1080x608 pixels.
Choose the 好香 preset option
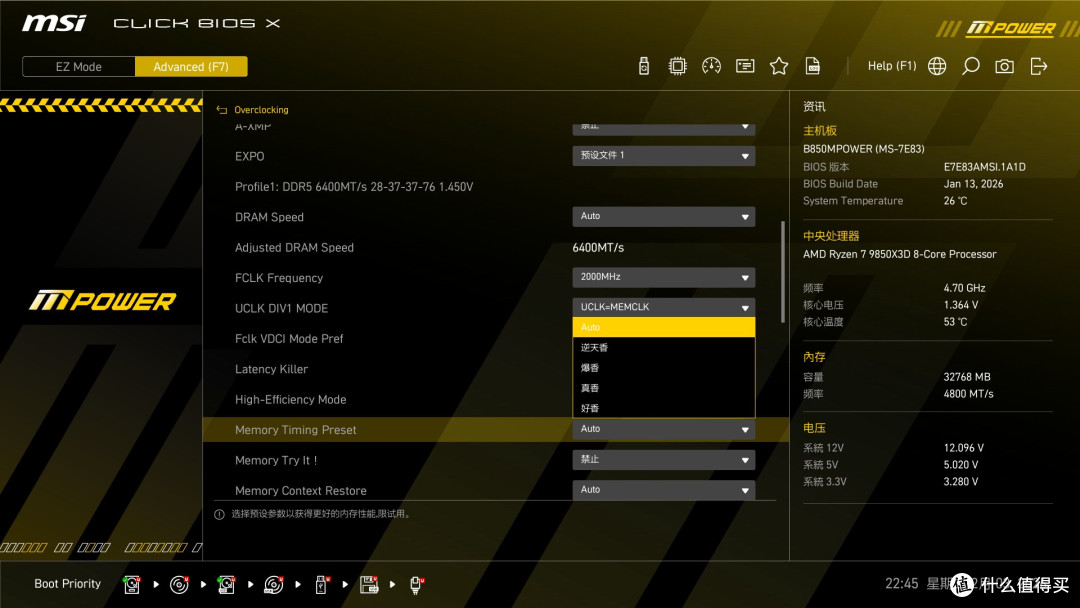pos(663,408)
